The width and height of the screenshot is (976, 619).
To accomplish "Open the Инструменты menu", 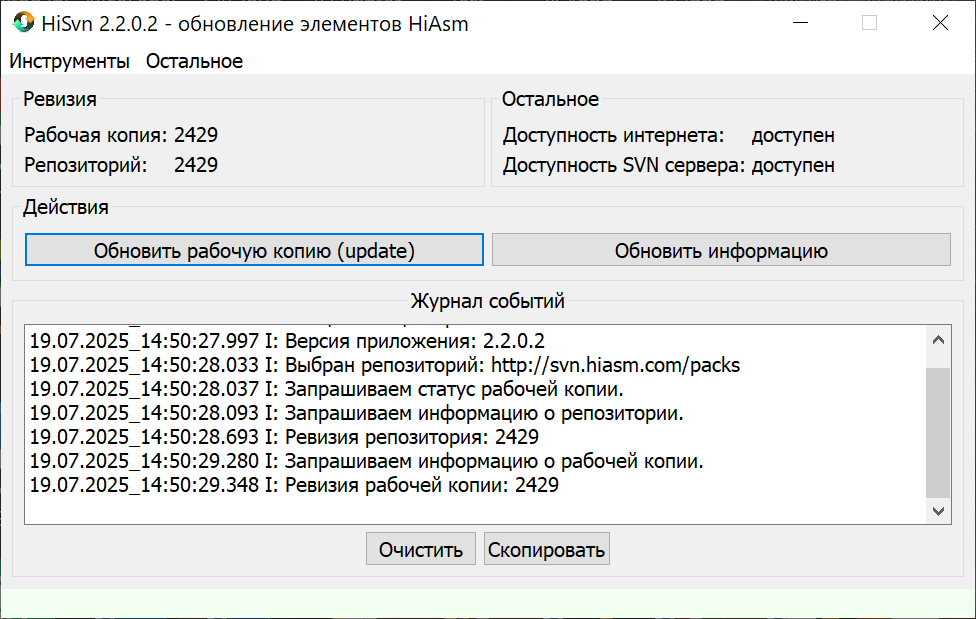I will pyautogui.click(x=69, y=61).
